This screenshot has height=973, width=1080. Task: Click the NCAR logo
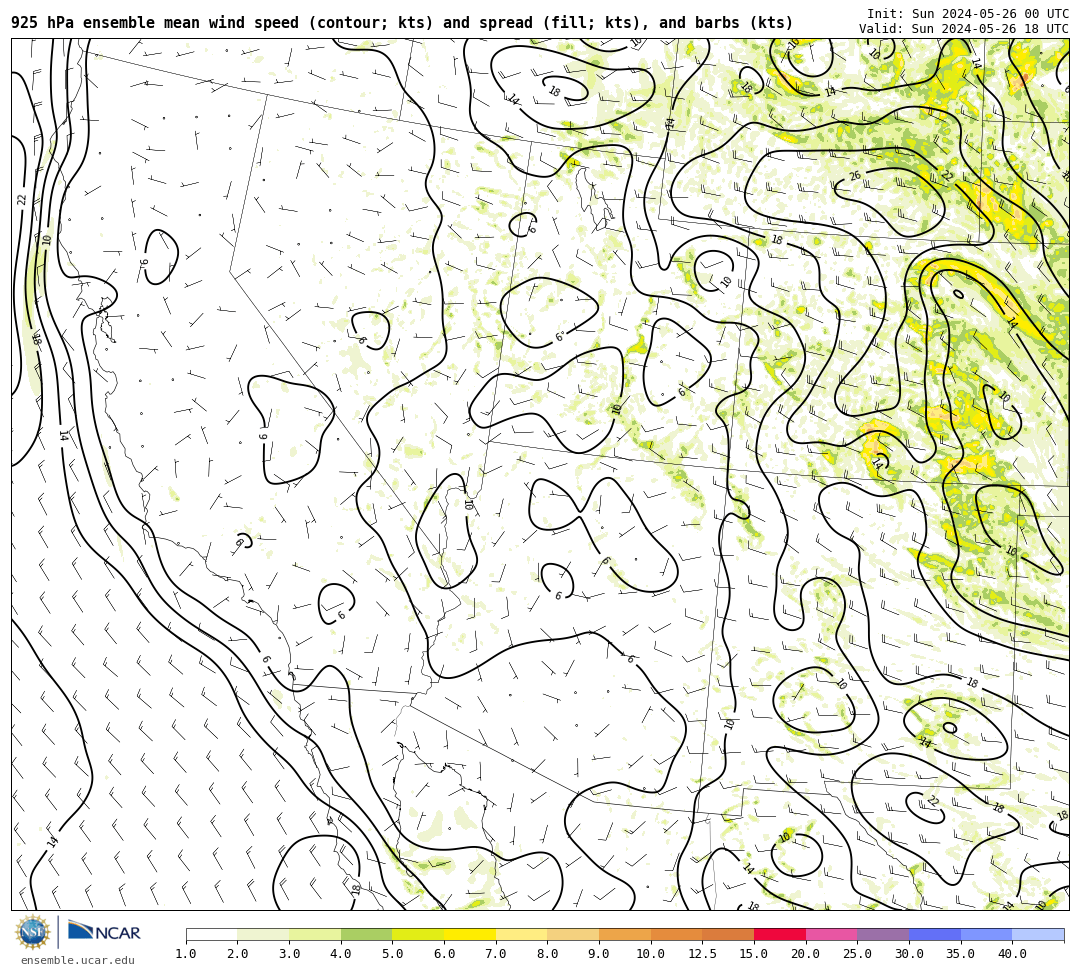pyautogui.click(x=104, y=932)
